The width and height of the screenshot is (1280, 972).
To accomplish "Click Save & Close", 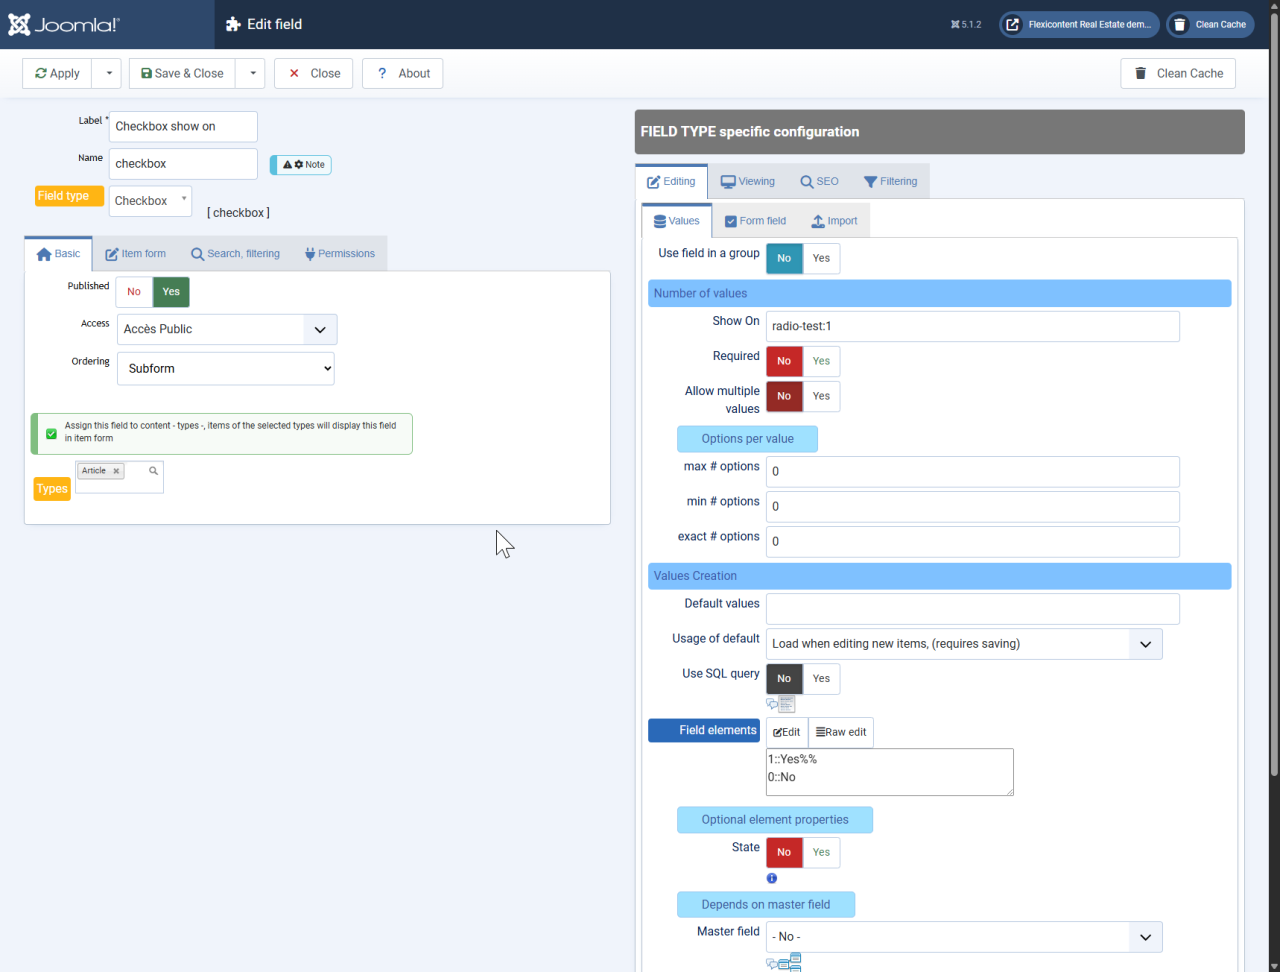I will [182, 73].
